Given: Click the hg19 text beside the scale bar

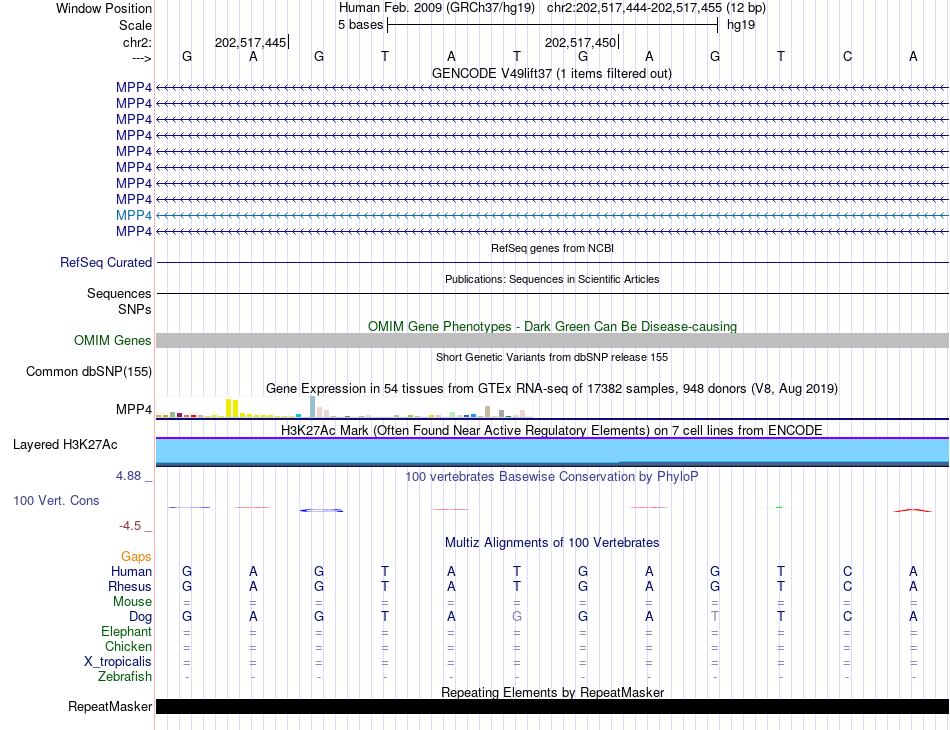Looking at the screenshot, I should [x=741, y=25].
